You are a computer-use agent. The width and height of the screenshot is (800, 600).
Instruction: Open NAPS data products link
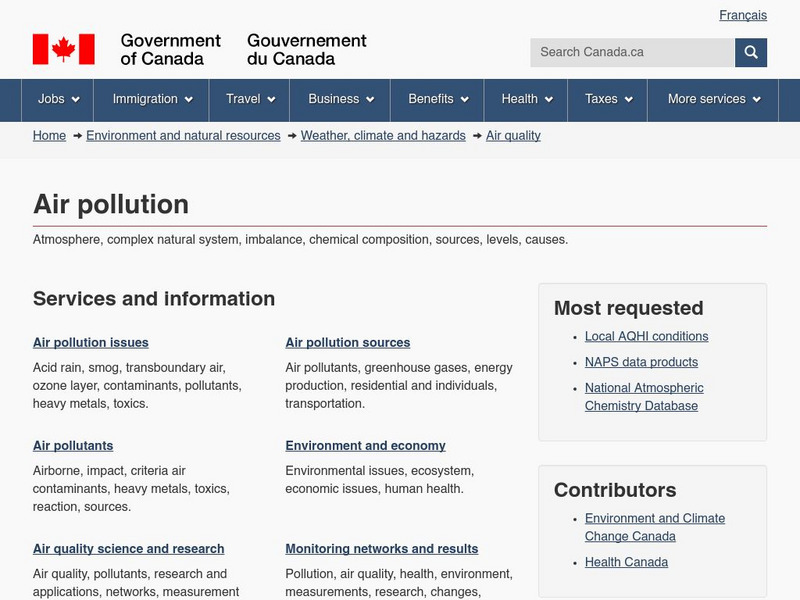tap(641, 362)
